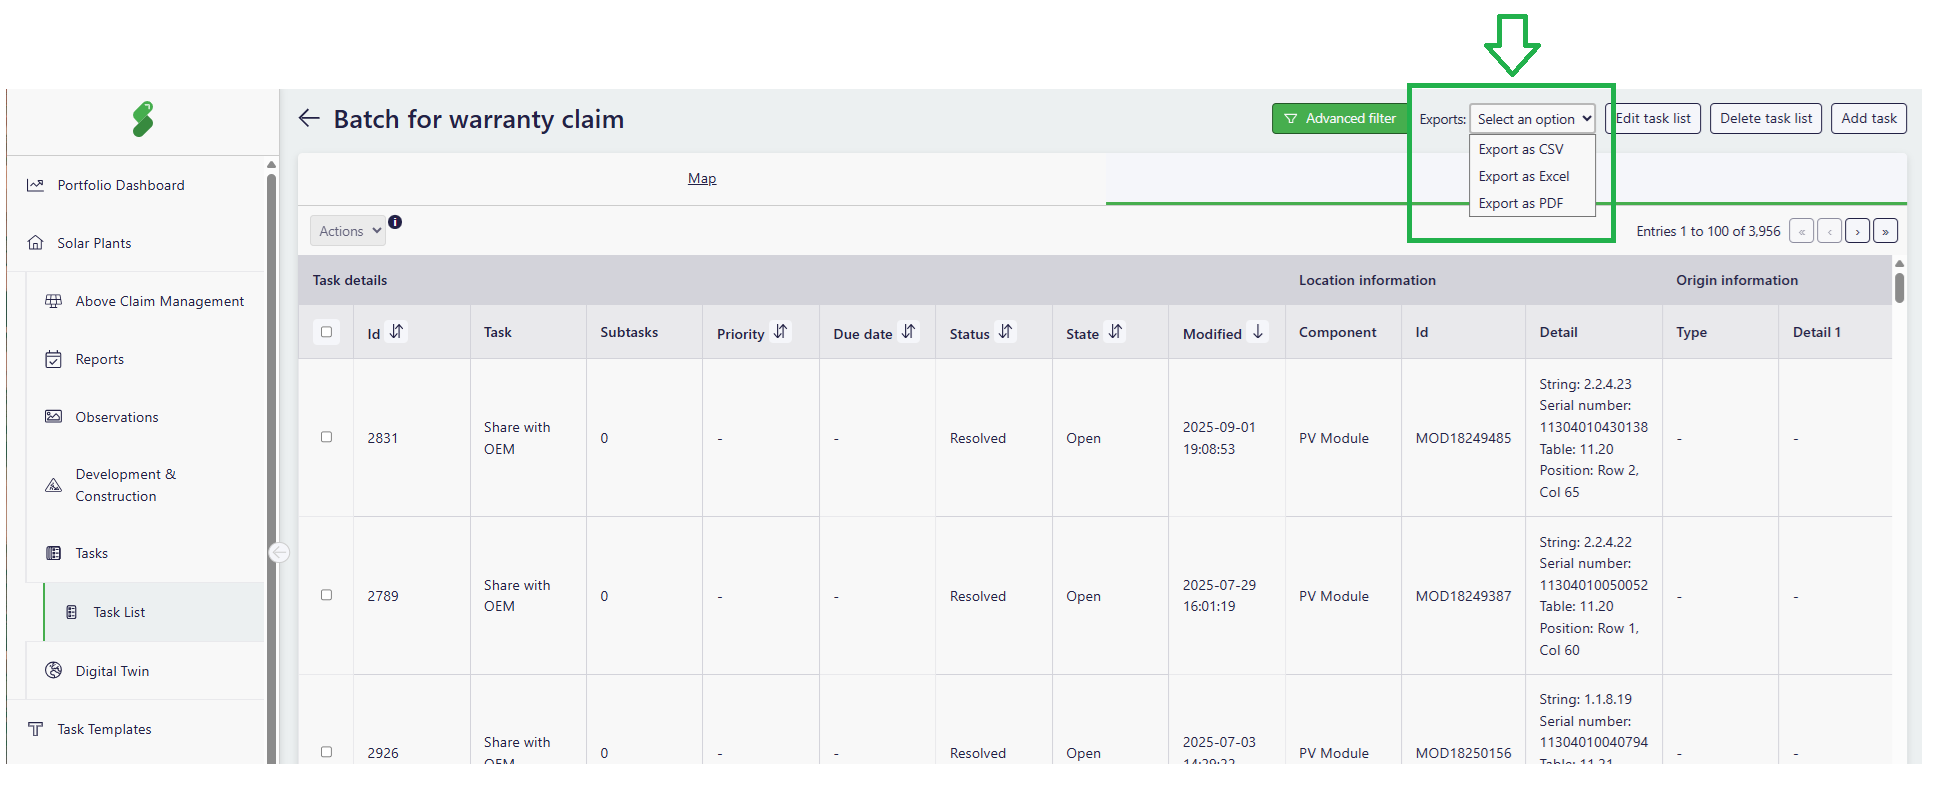Image resolution: width=1941 pixels, height=788 pixels.
Task: Collapse sidebar with the circular arrow handle
Action: point(279,552)
